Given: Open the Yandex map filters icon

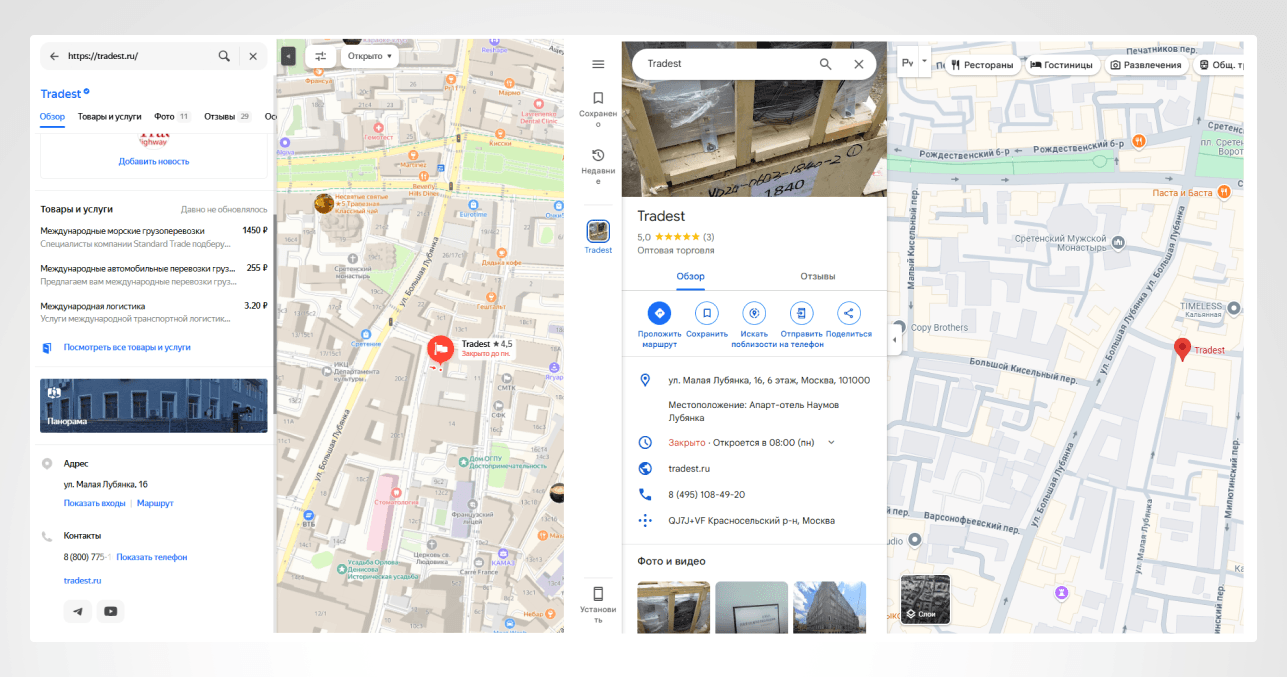Looking at the screenshot, I should [x=321, y=57].
